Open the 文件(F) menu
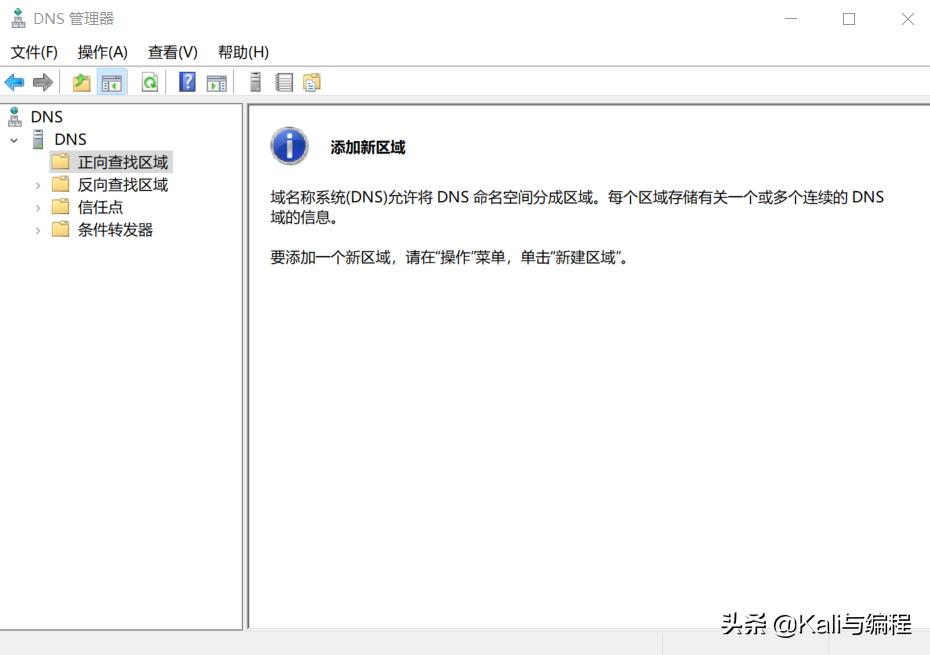 click(x=34, y=51)
